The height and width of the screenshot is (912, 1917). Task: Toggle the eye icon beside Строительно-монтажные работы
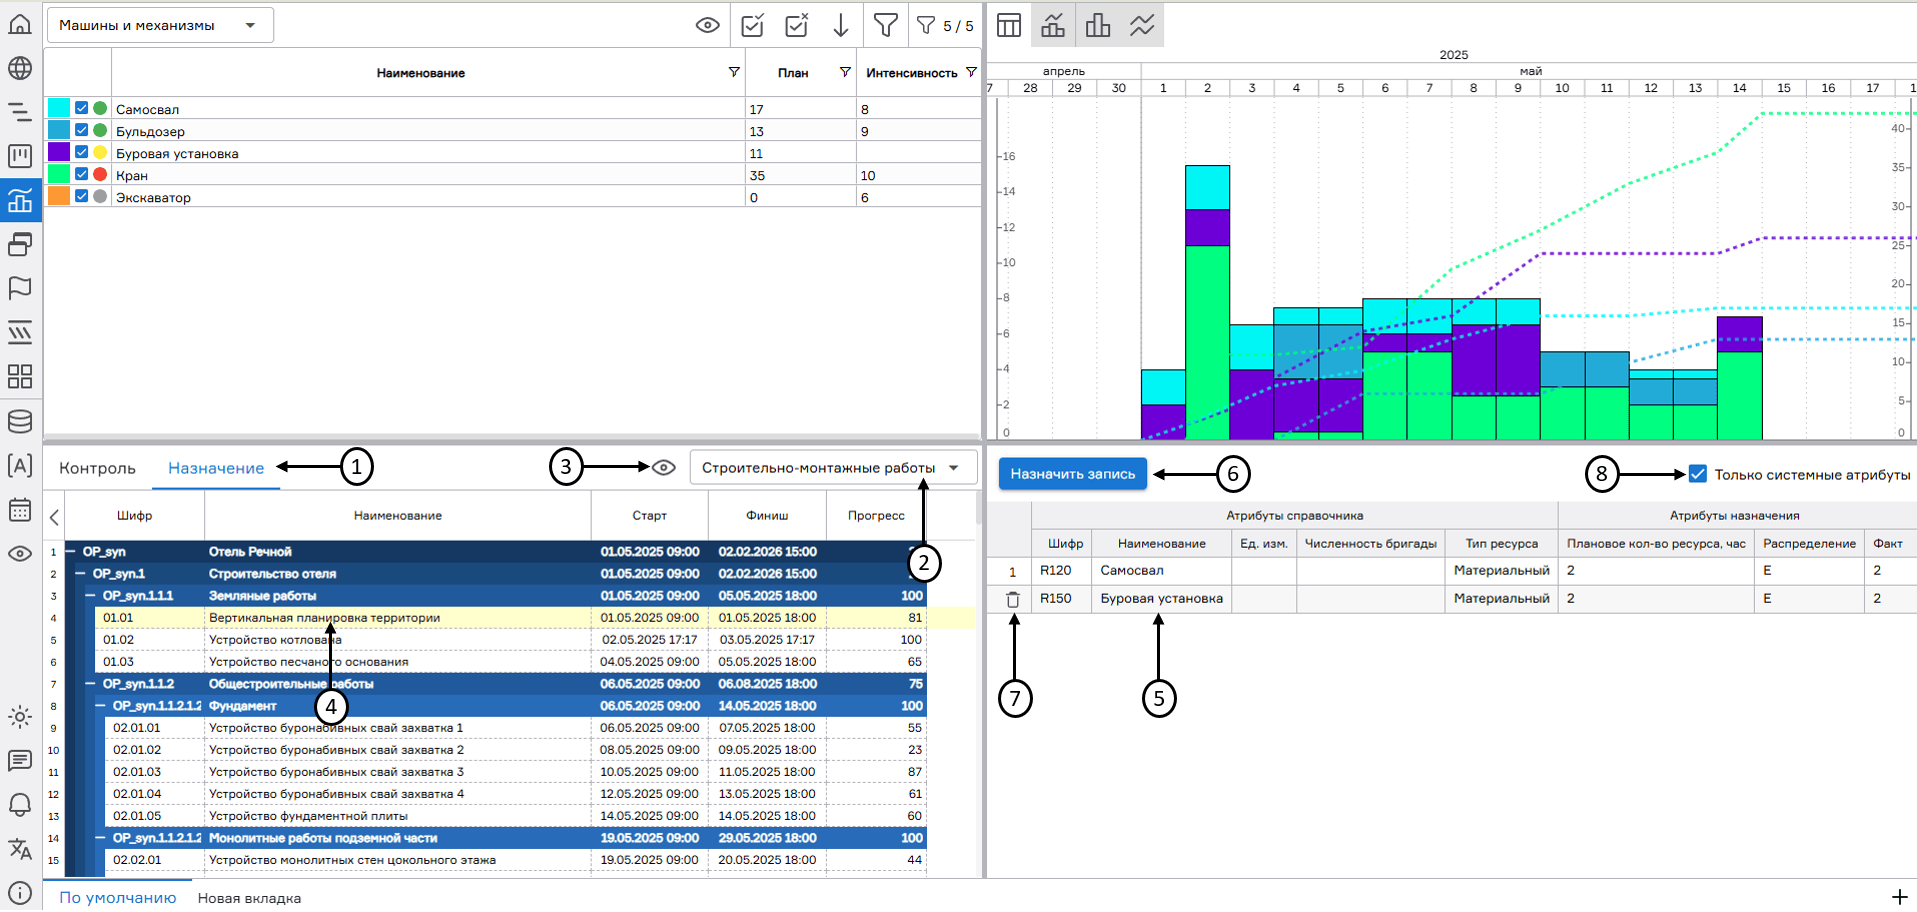pos(664,467)
